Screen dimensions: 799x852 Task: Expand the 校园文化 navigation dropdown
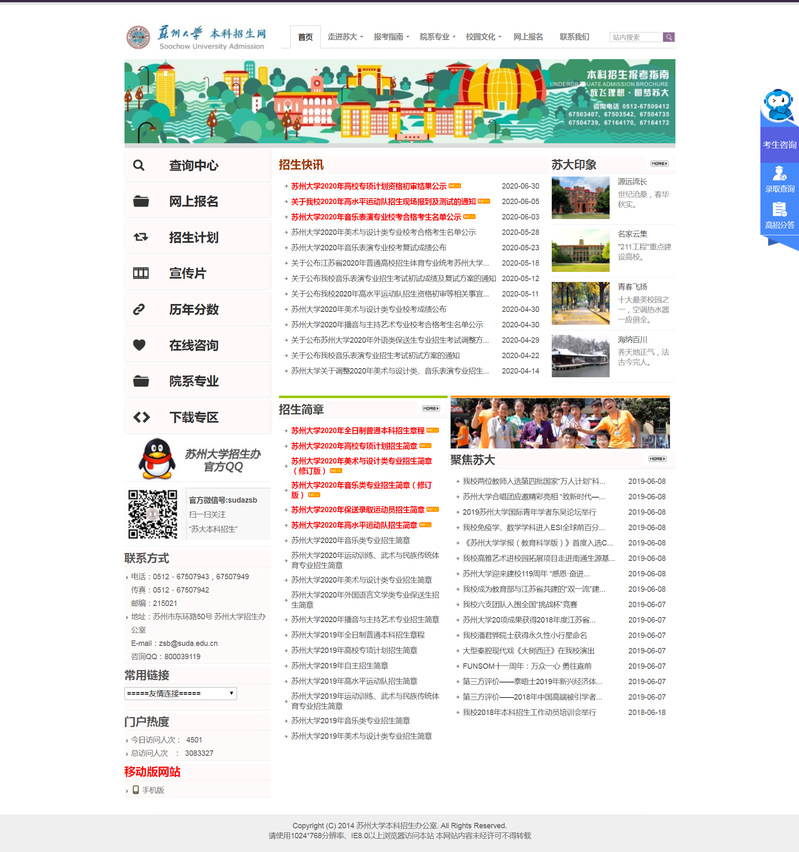tap(483, 37)
